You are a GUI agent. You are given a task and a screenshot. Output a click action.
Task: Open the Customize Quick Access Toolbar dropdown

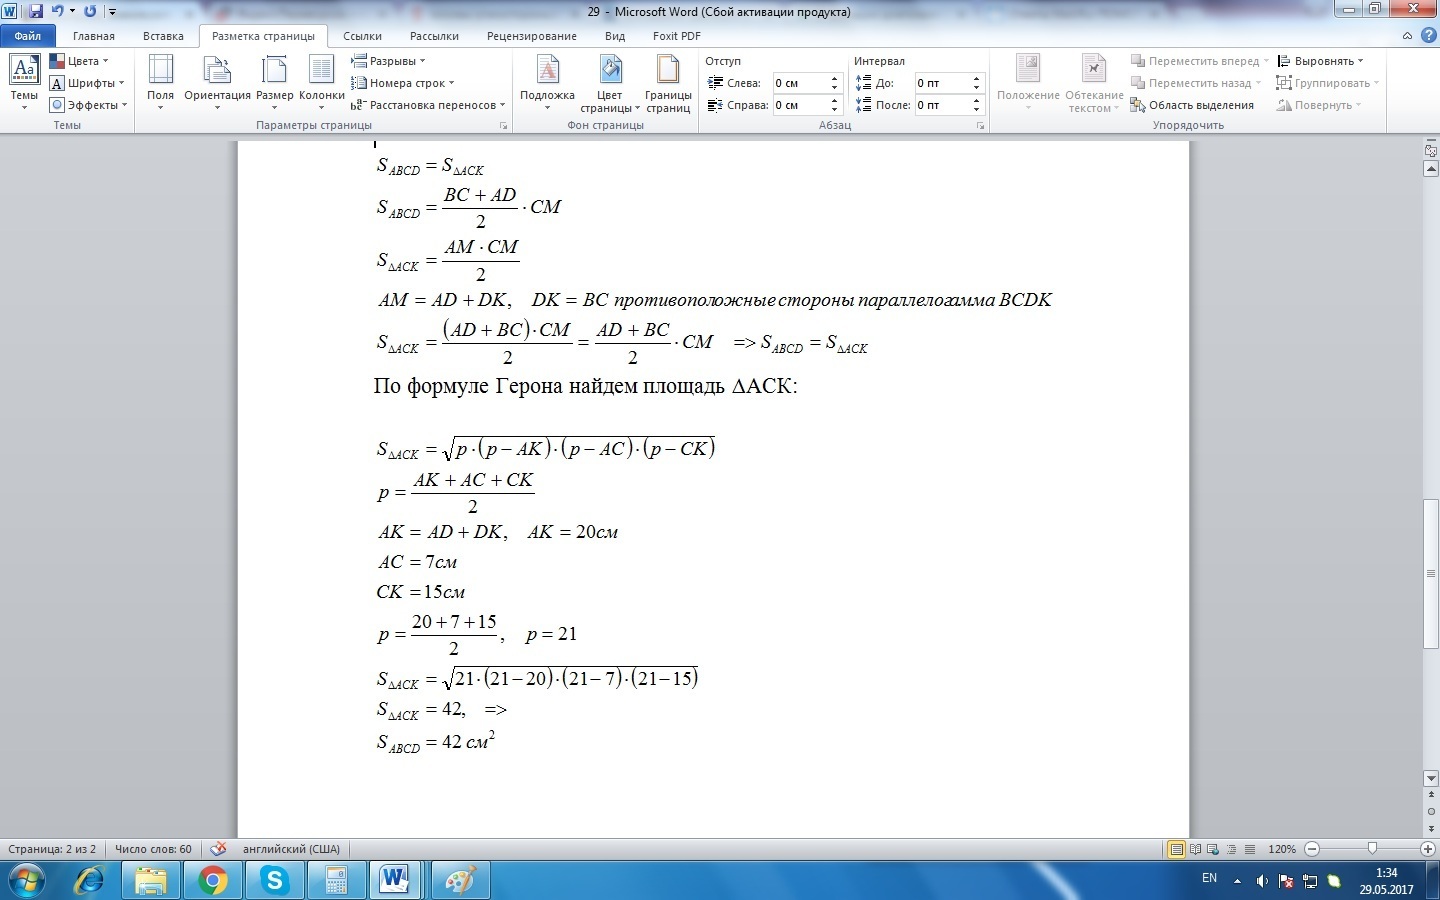click(112, 12)
